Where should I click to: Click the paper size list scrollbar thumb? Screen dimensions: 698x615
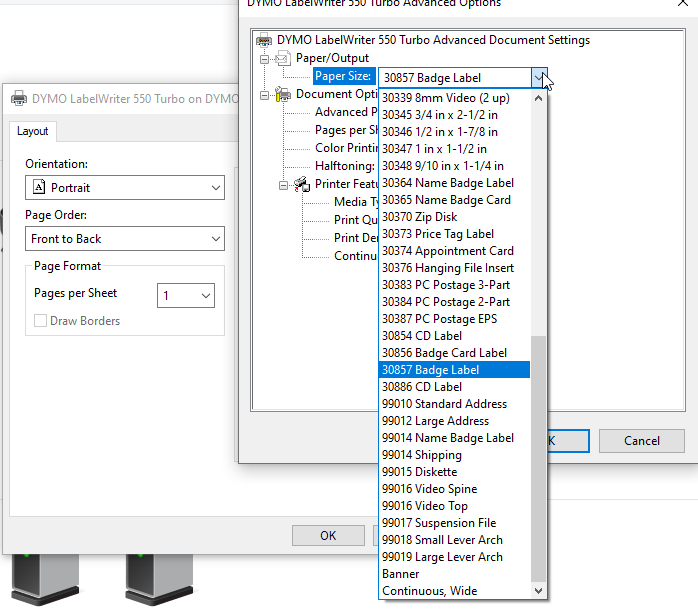(x=539, y=460)
